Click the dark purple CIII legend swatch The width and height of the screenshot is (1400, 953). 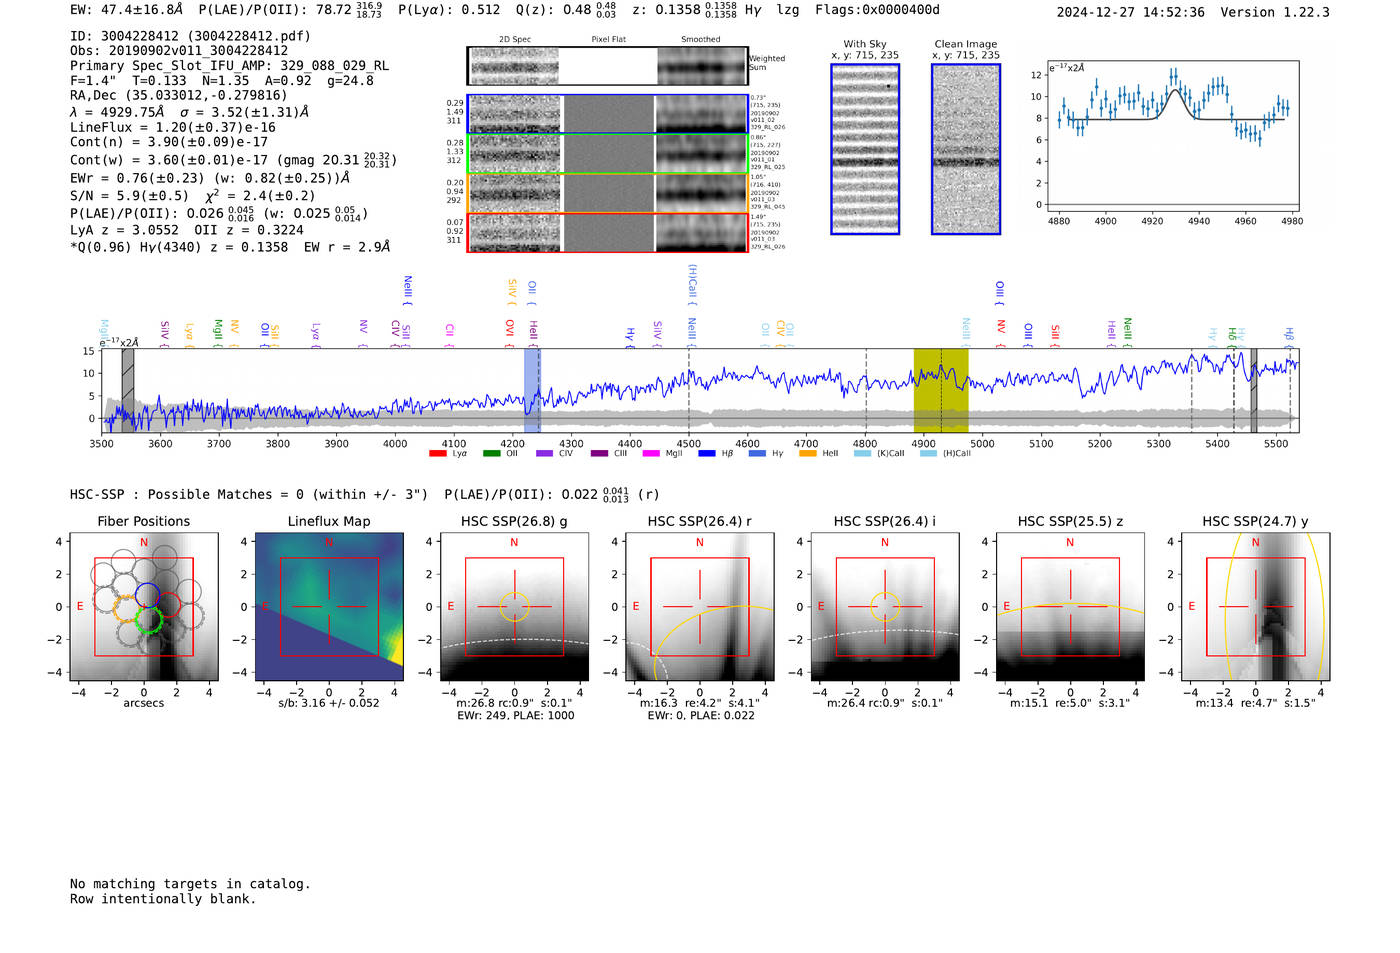[598, 454]
